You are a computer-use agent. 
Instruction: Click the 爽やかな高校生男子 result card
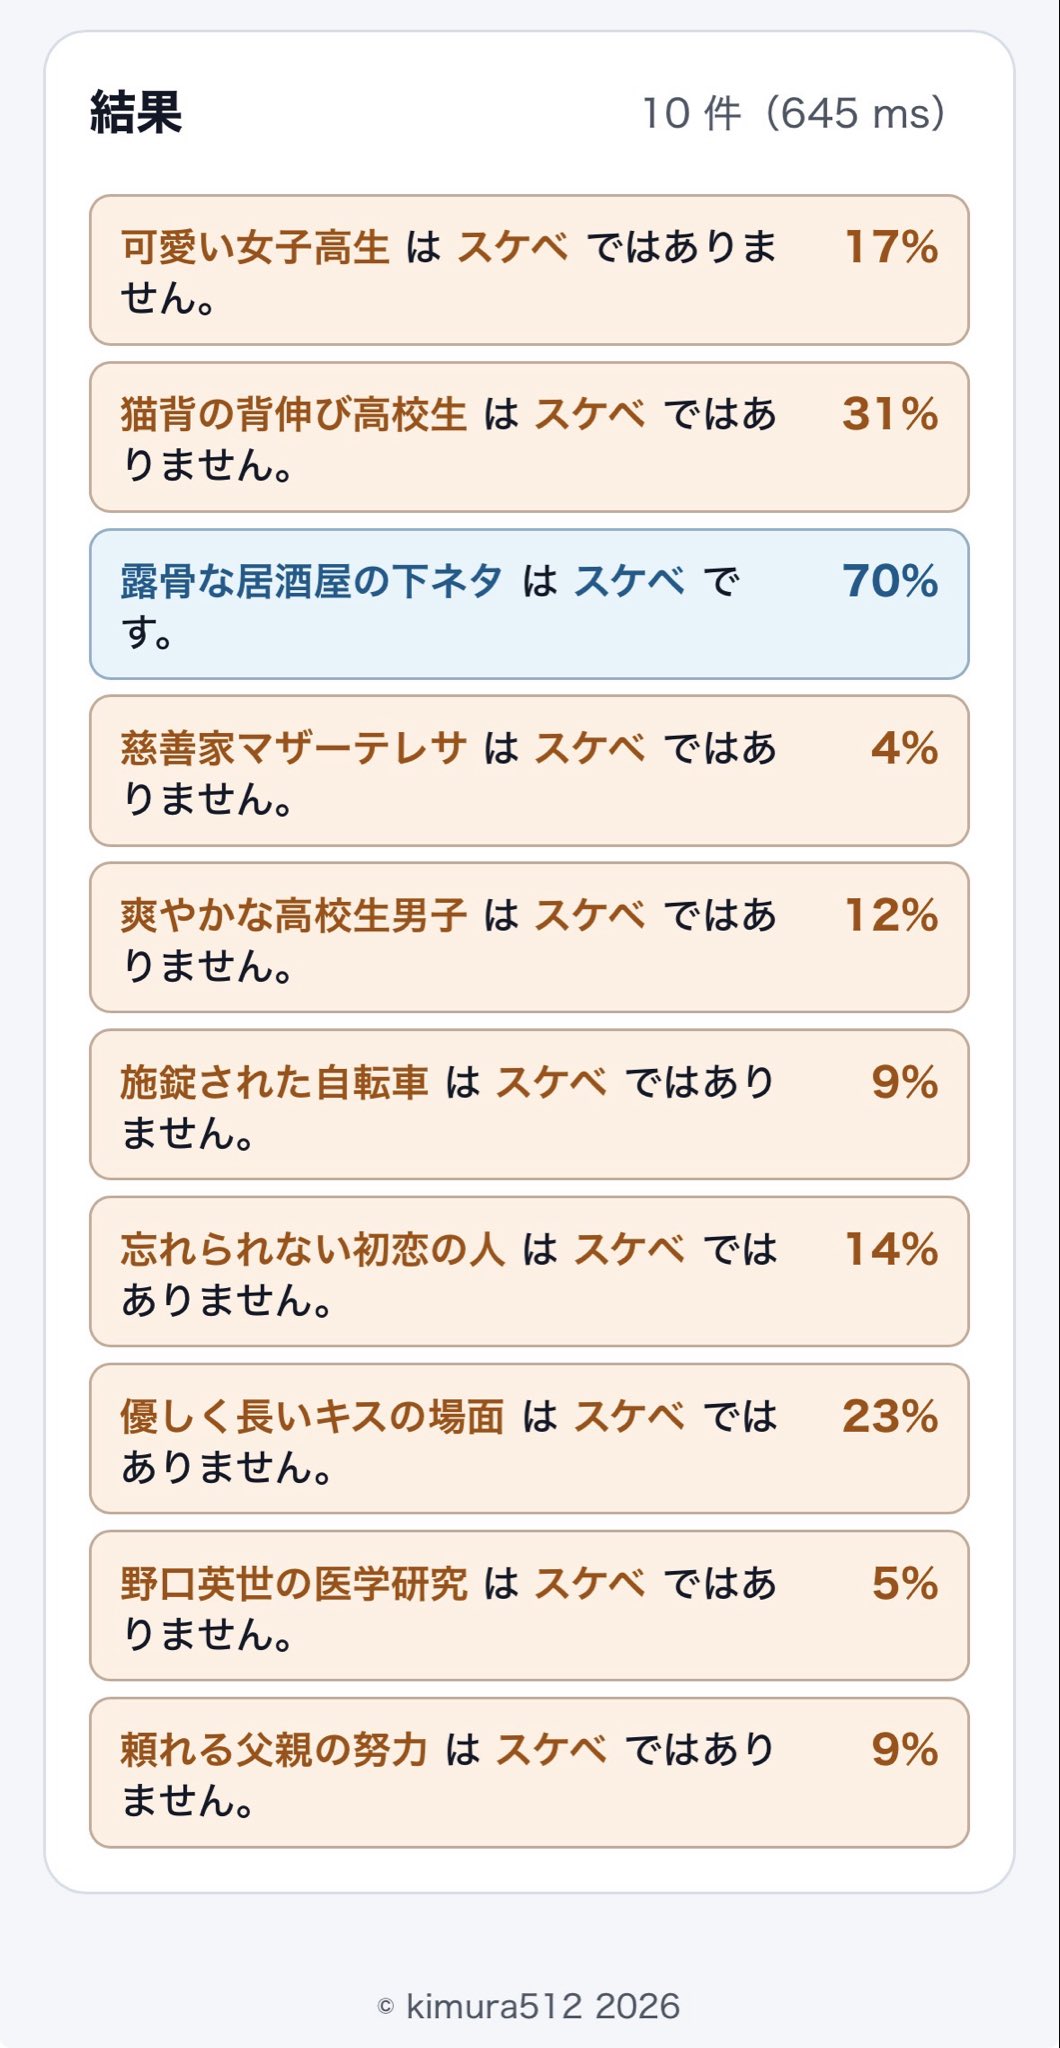click(x=529, y=938)
